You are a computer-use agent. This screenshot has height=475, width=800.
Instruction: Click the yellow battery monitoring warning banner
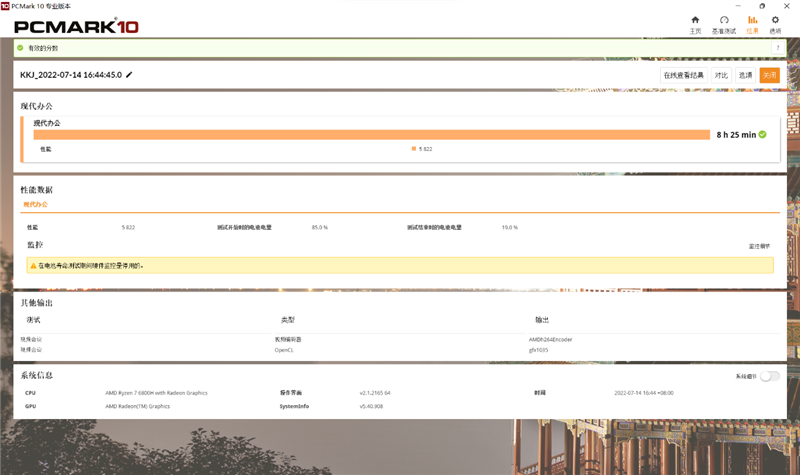[x=400, y=265]
